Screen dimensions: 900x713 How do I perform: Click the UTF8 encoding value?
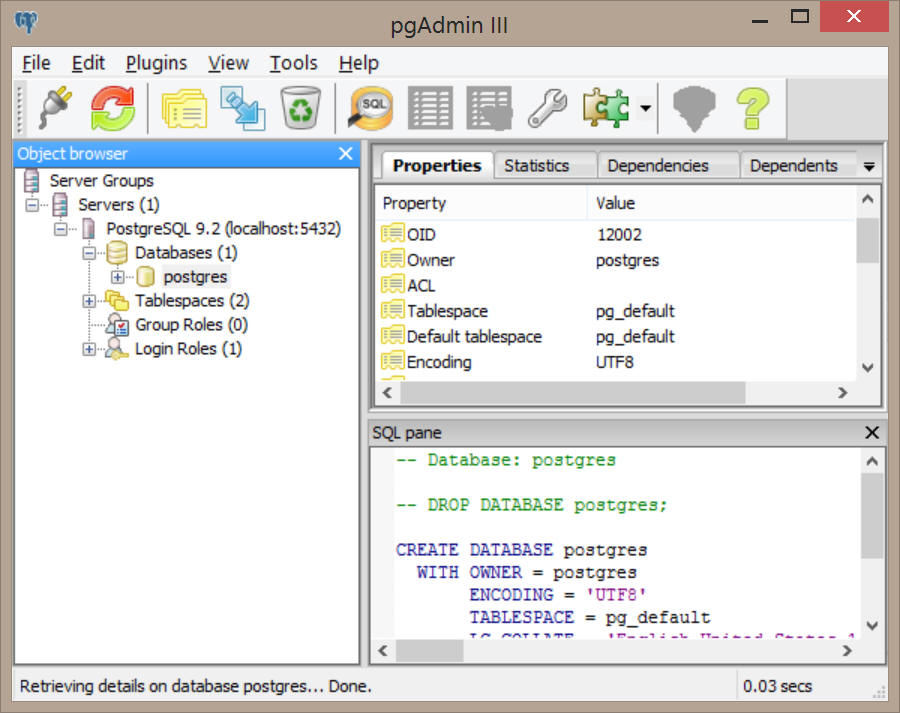tap(614, 362)
